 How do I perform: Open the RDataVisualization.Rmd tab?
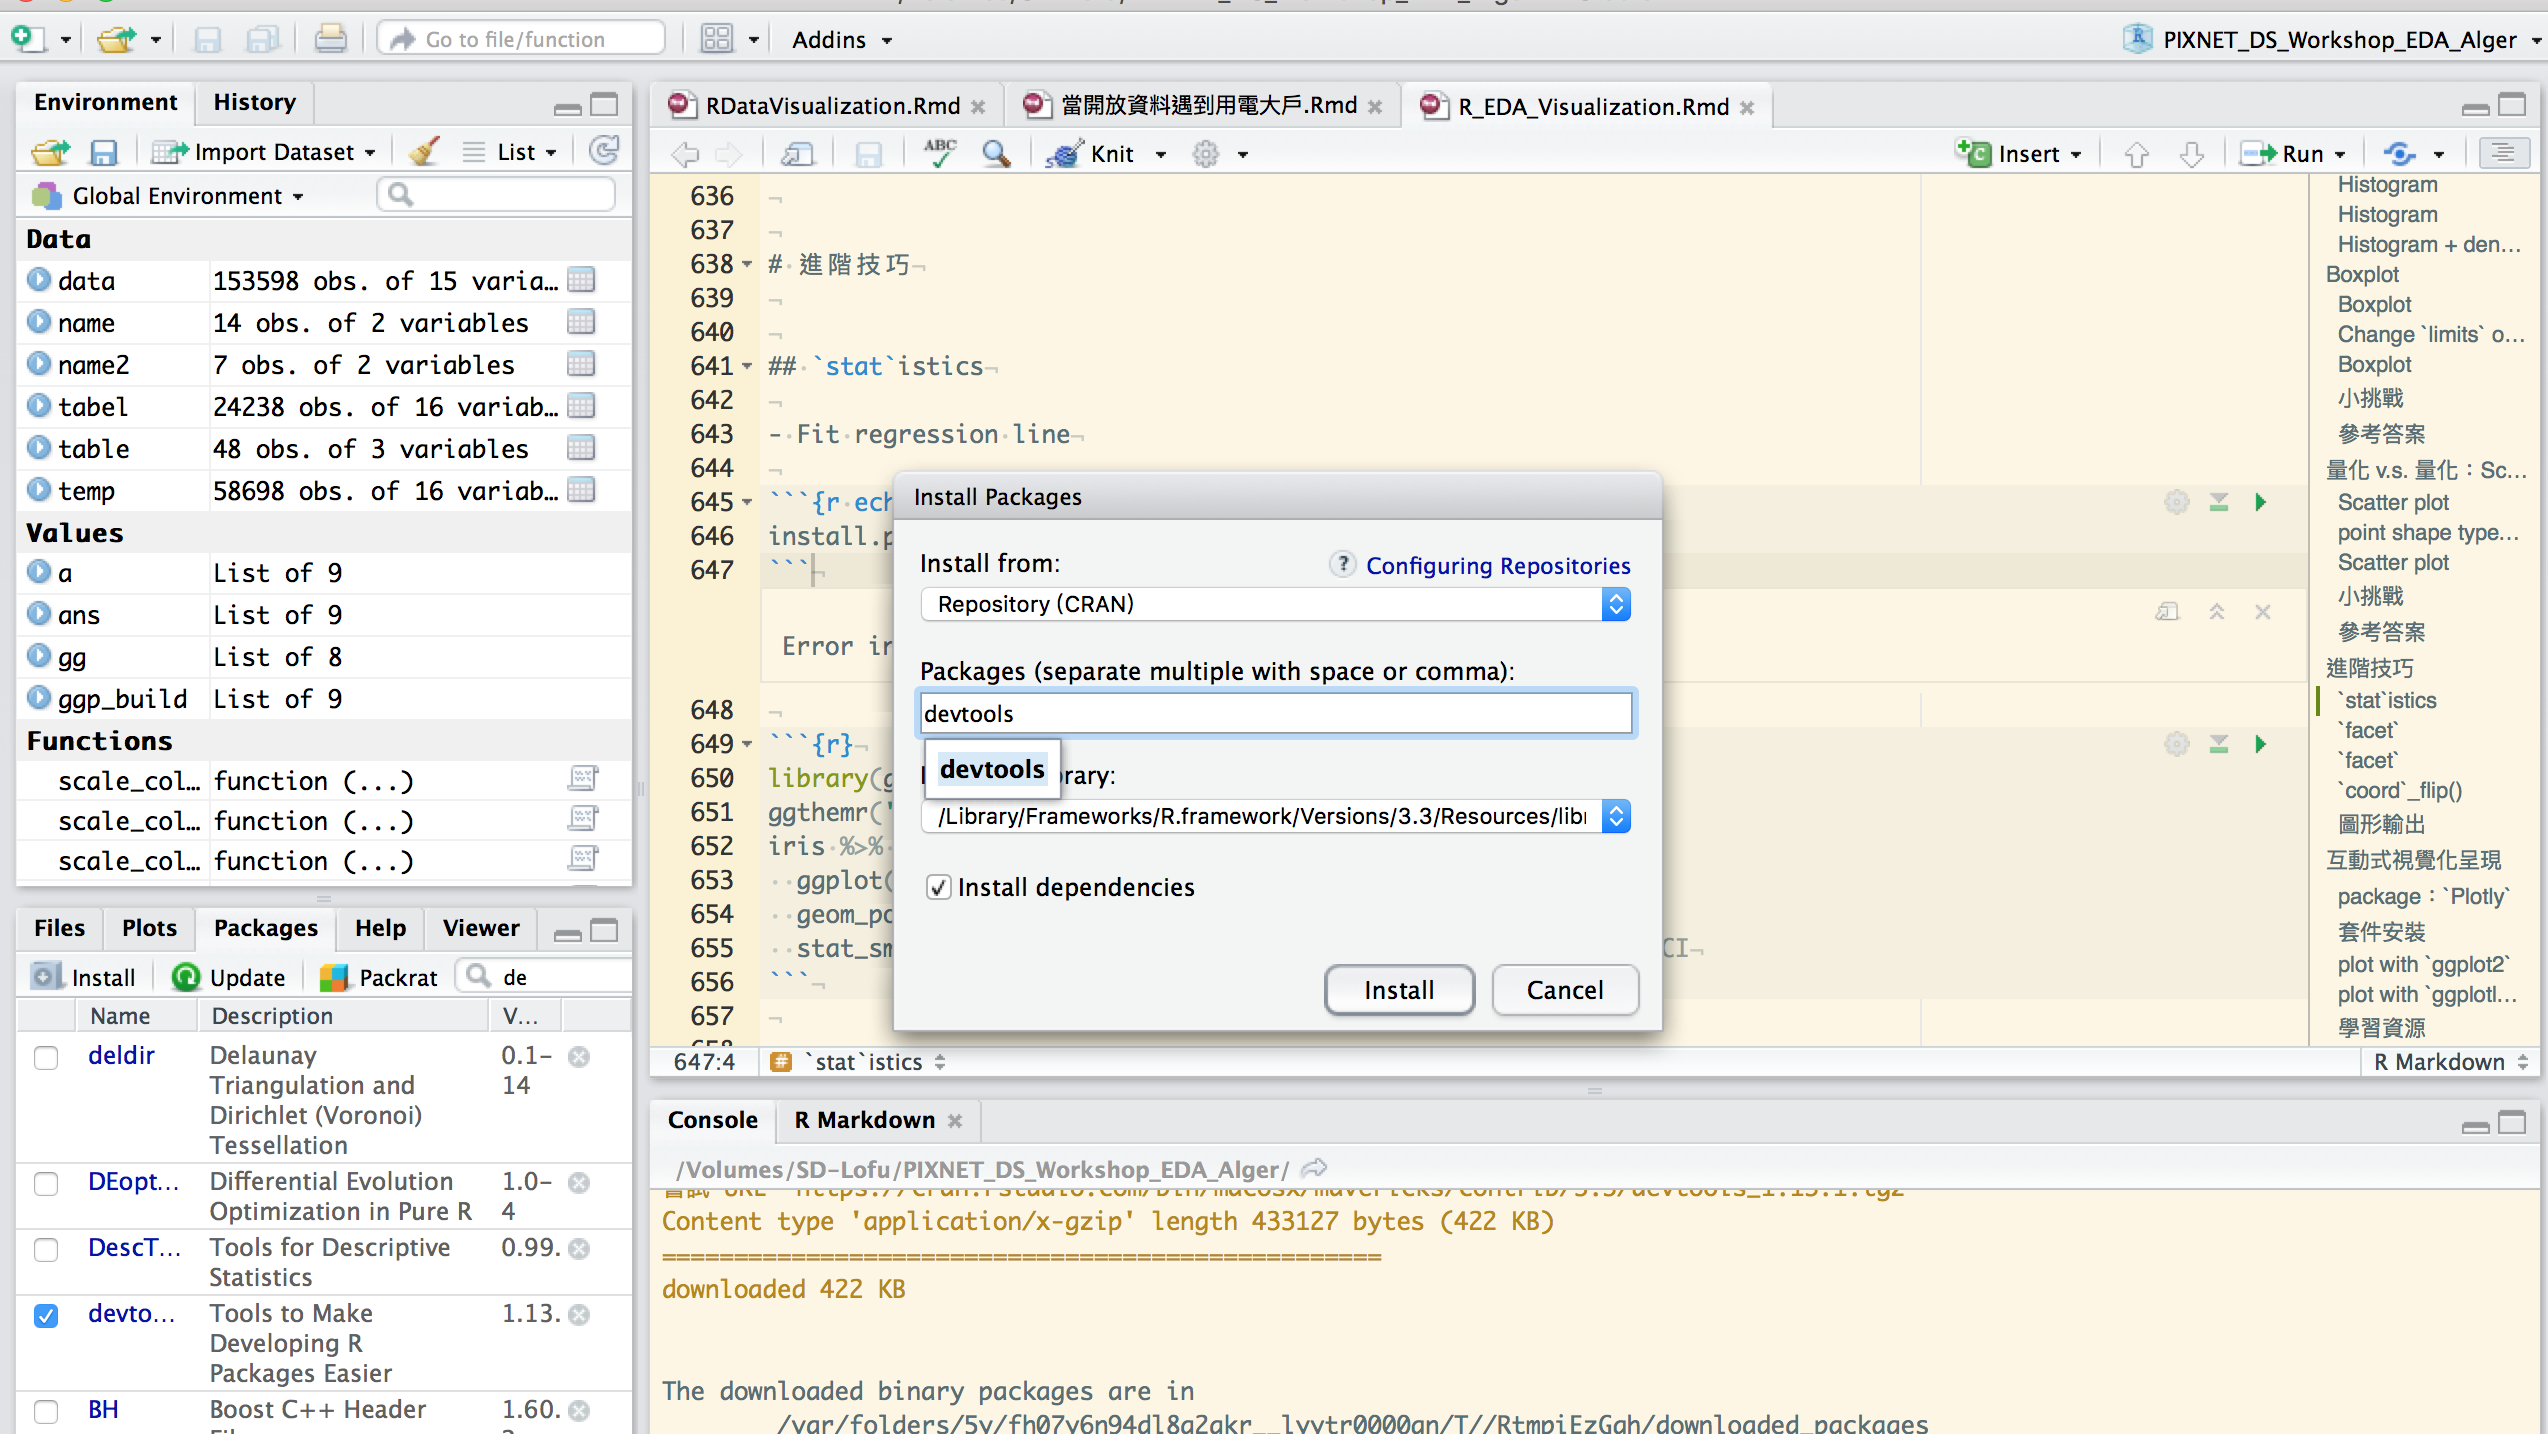(x=832, y=106)
